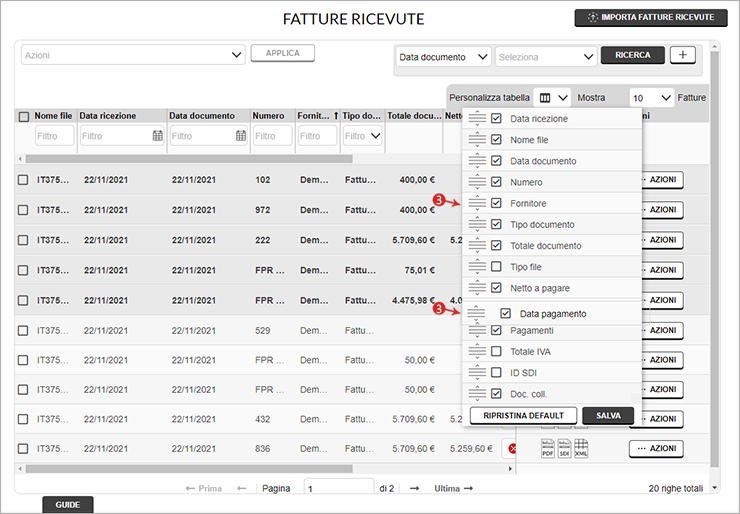Open the Mostra rows-per-page dropdown
The height and width of the screenshot is (514, 740).
tap(652, 98)
